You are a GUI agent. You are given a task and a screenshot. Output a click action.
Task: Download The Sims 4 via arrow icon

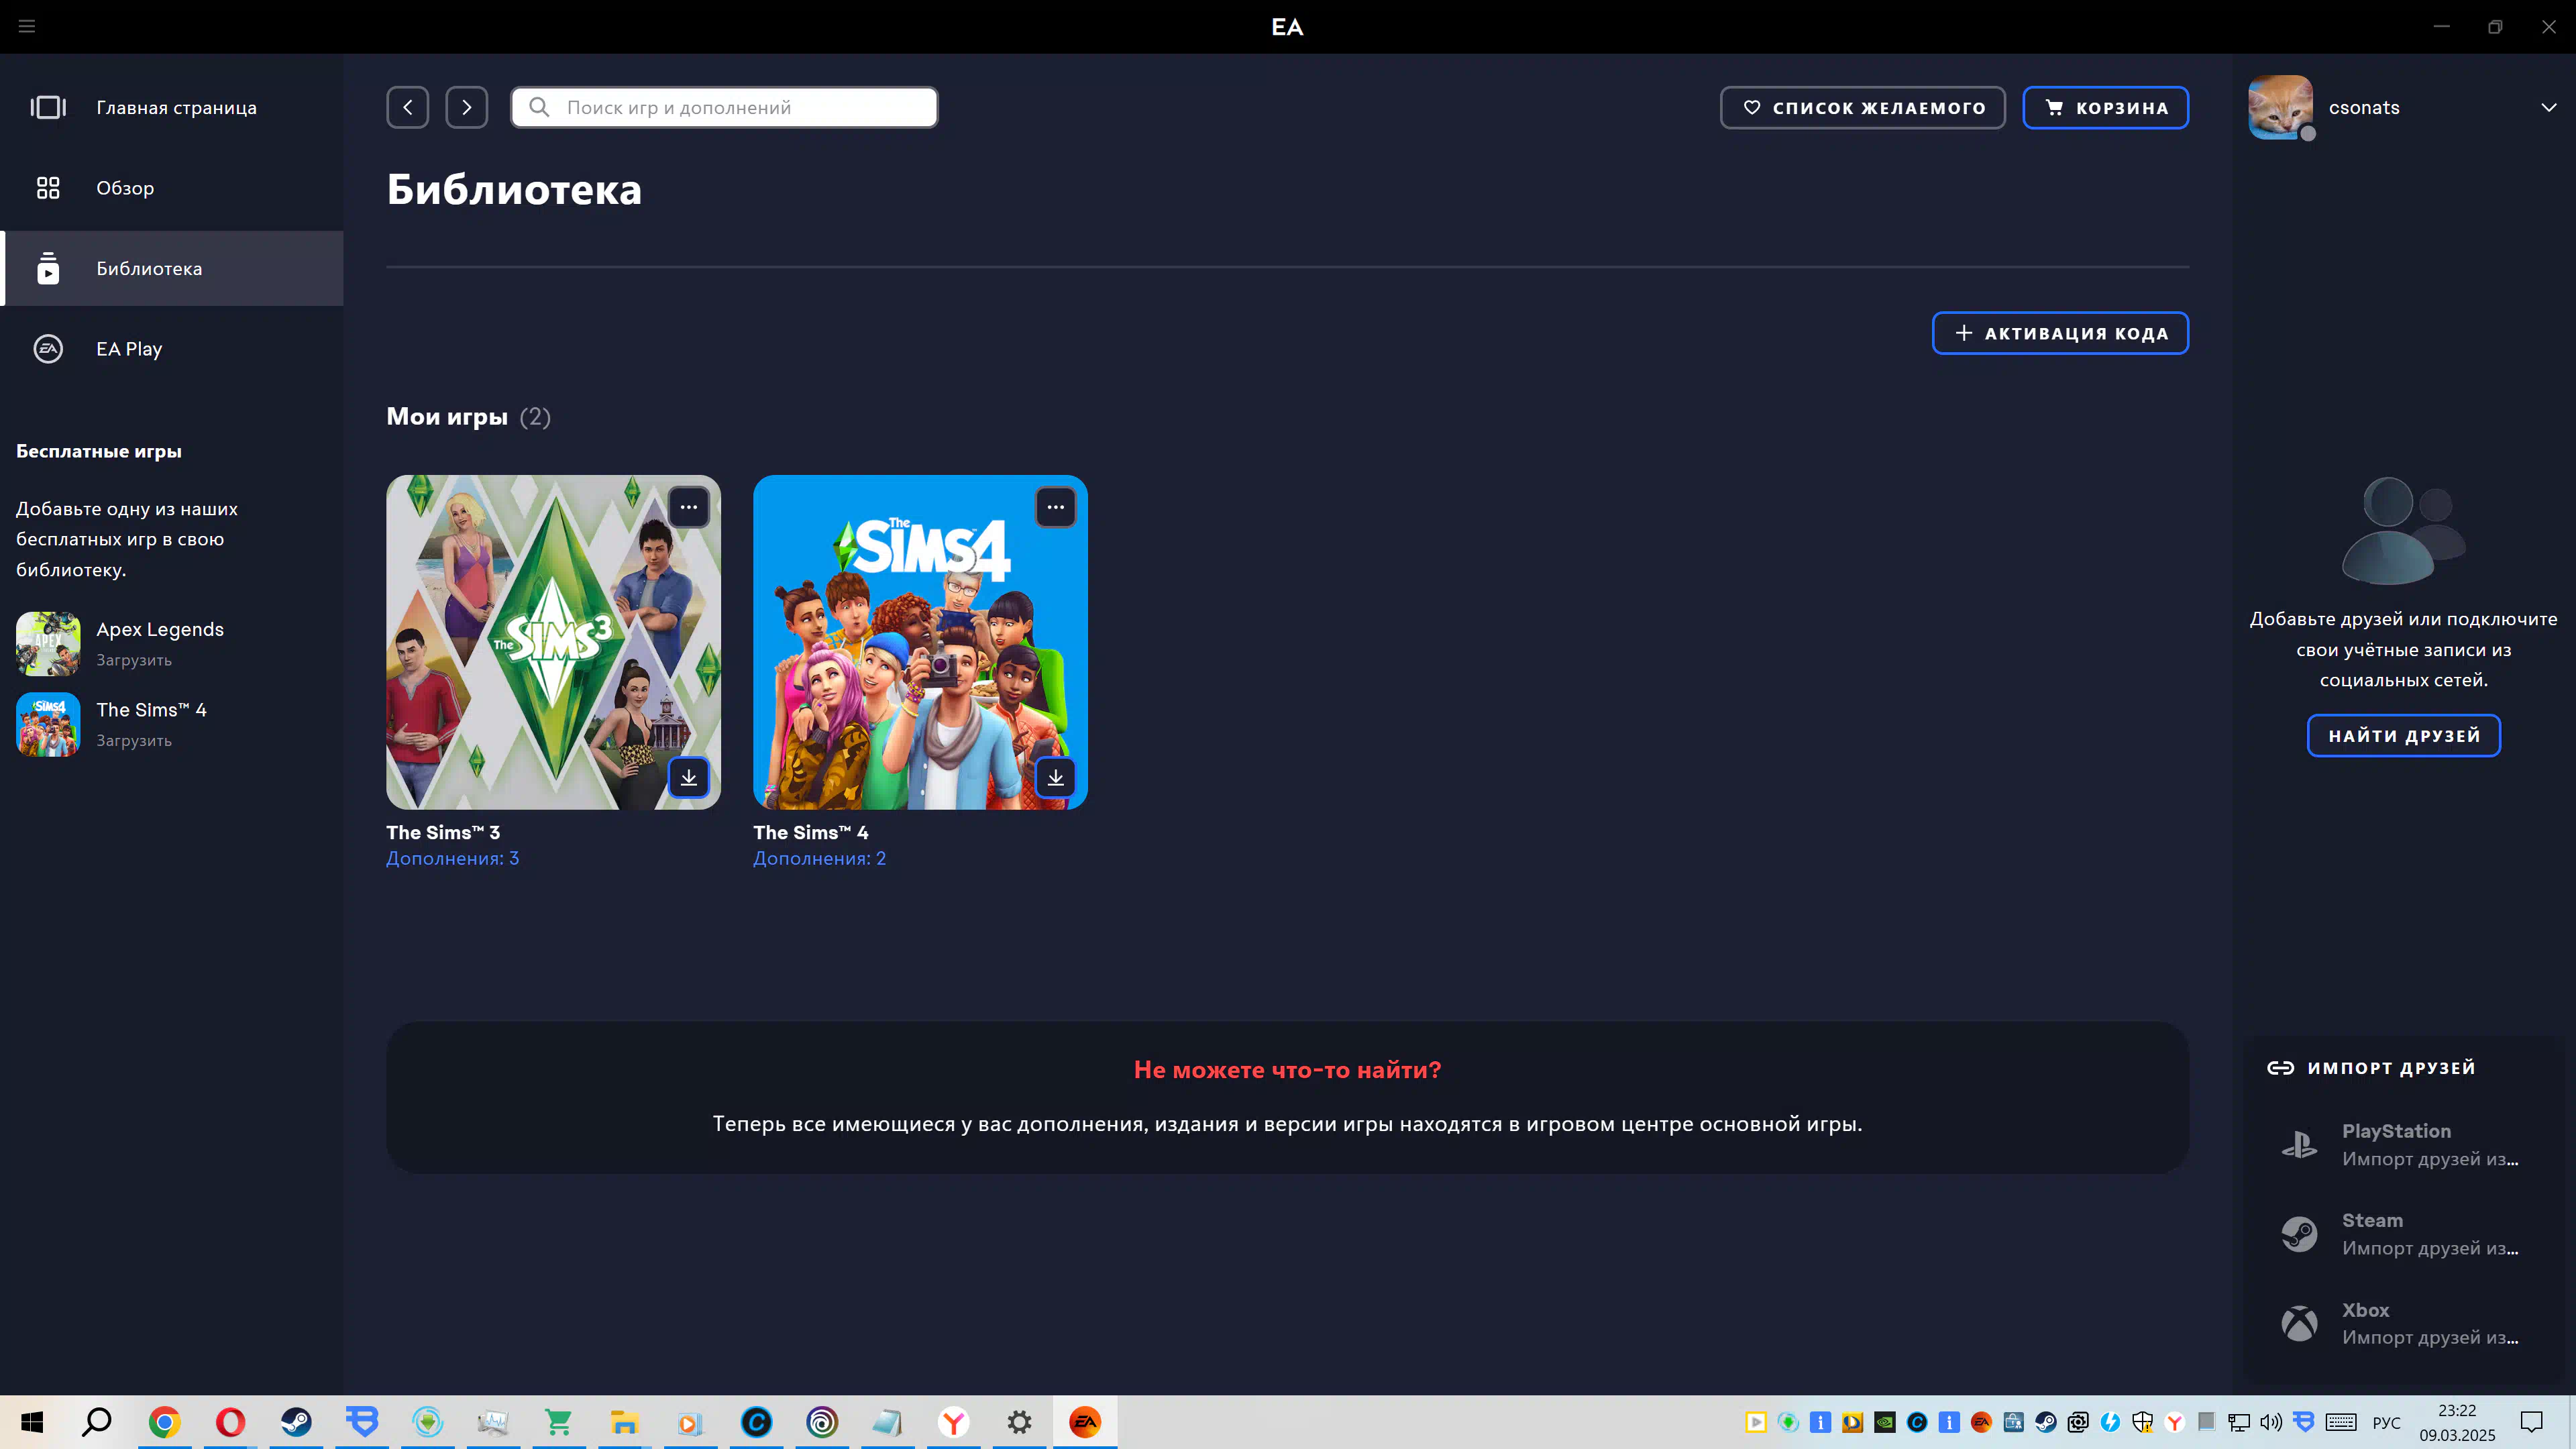(1056, 777)
